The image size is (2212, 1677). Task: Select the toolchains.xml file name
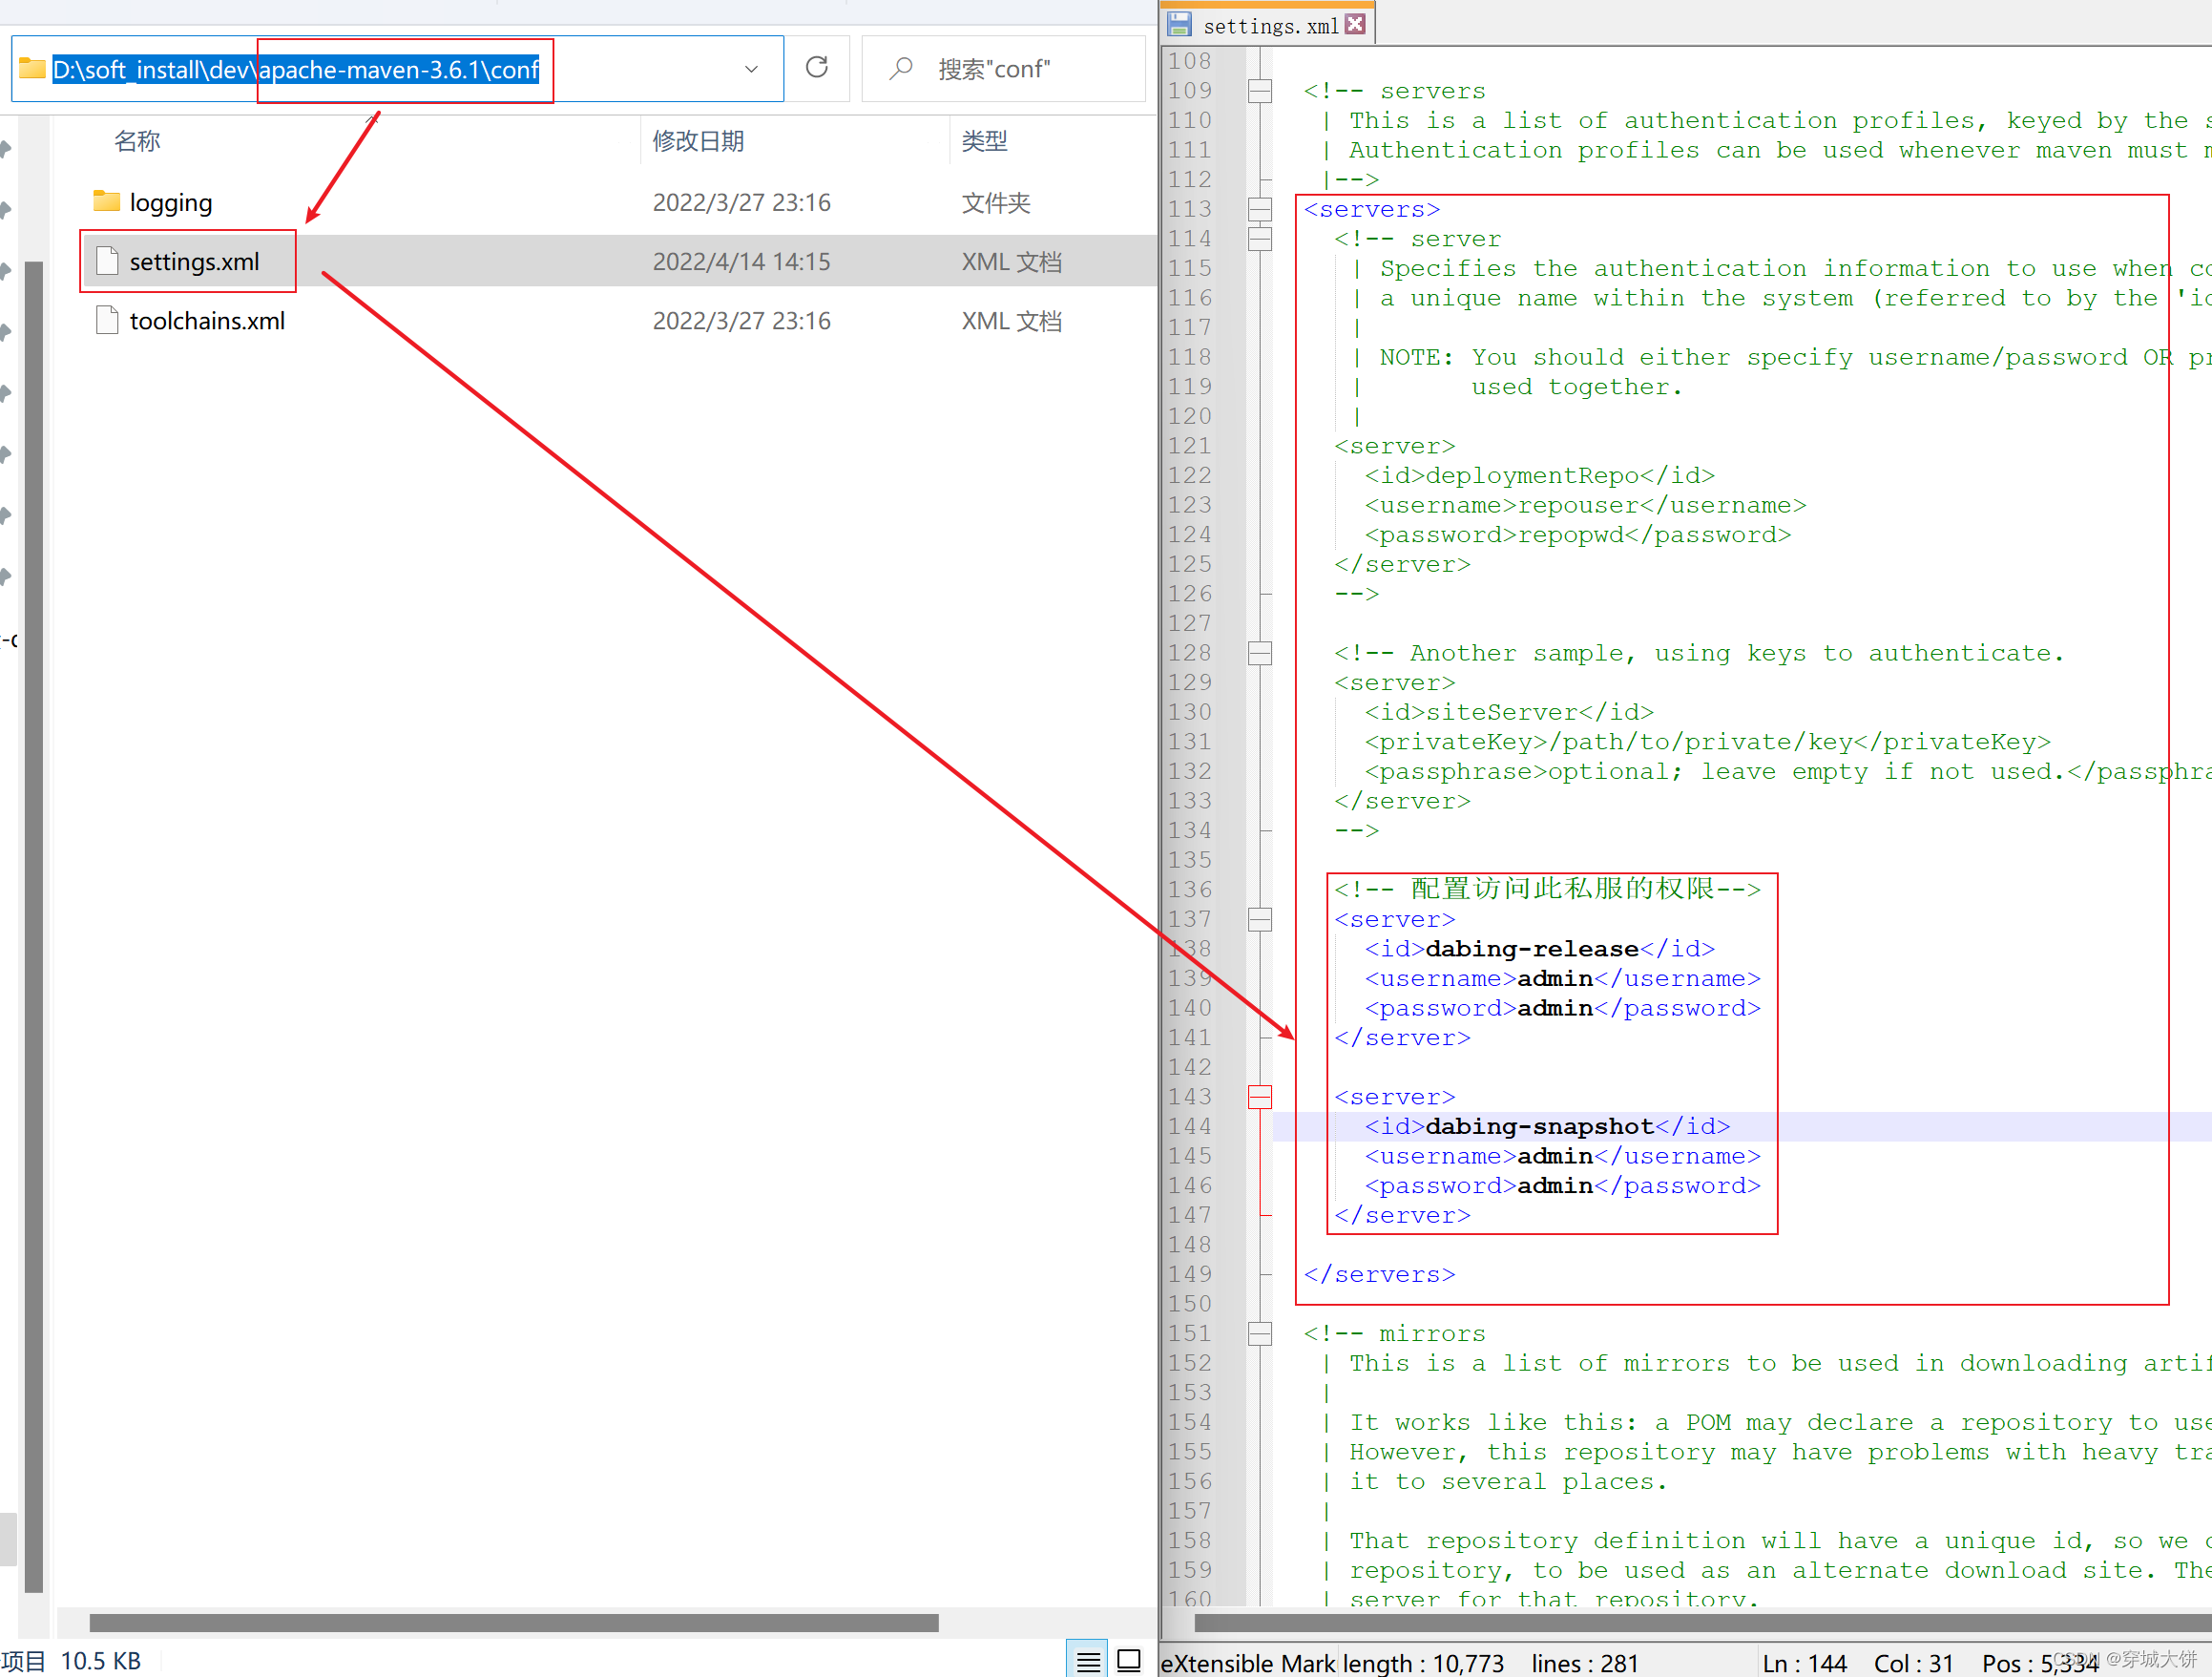[207, 321]
